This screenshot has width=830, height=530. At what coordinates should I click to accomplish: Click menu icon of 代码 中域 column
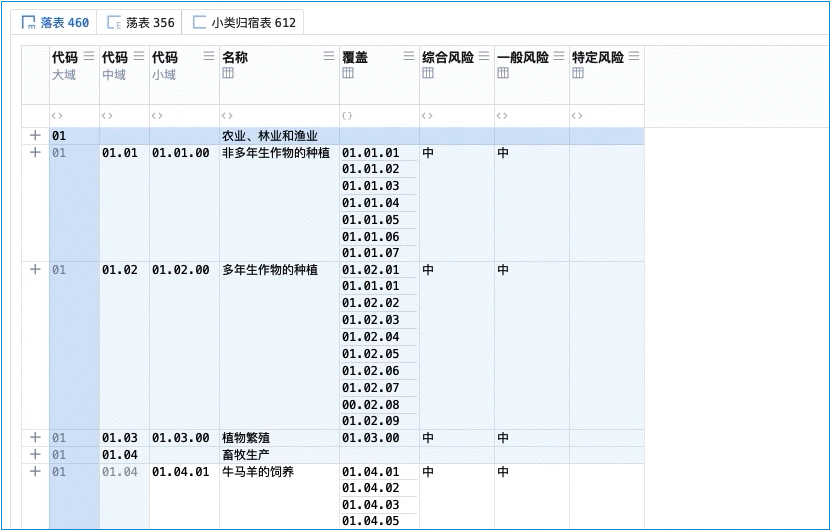pyautogui.click(x=139, y=57)
